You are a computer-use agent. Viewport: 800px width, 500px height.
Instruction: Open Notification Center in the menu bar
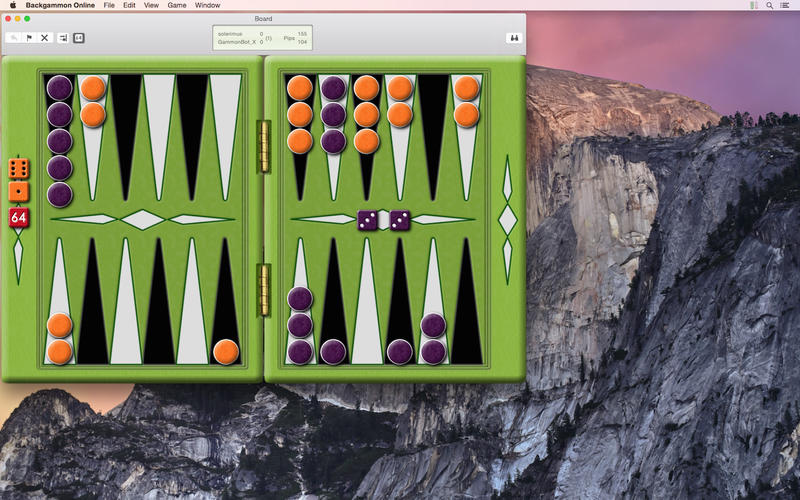coord(786,5)
